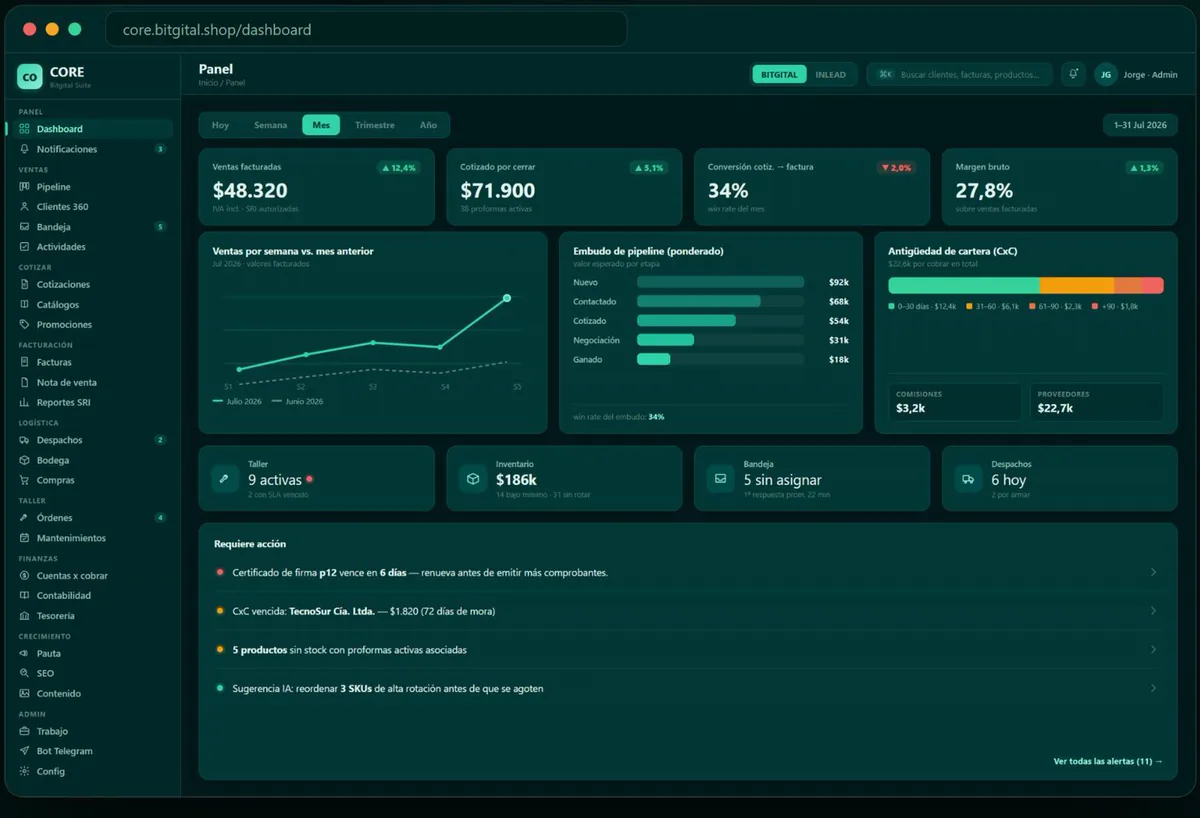Open Cuentas x cobrar icon
Image resolution: width=1200 pixels, height=818 pixels.
(25, 576)
